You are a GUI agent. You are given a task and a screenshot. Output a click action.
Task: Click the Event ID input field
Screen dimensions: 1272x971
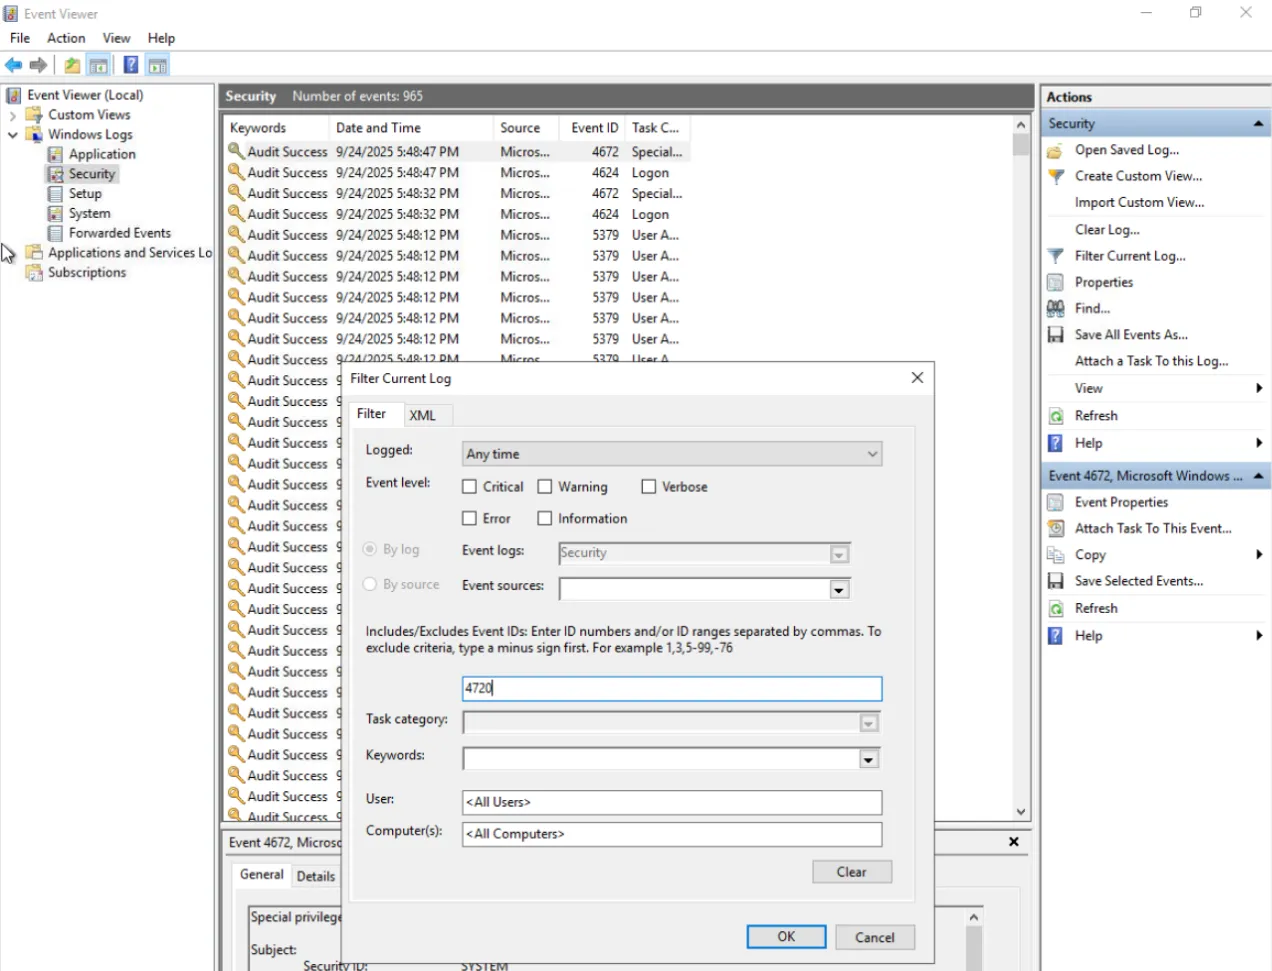pyautogui.click(x=671, y=688)
